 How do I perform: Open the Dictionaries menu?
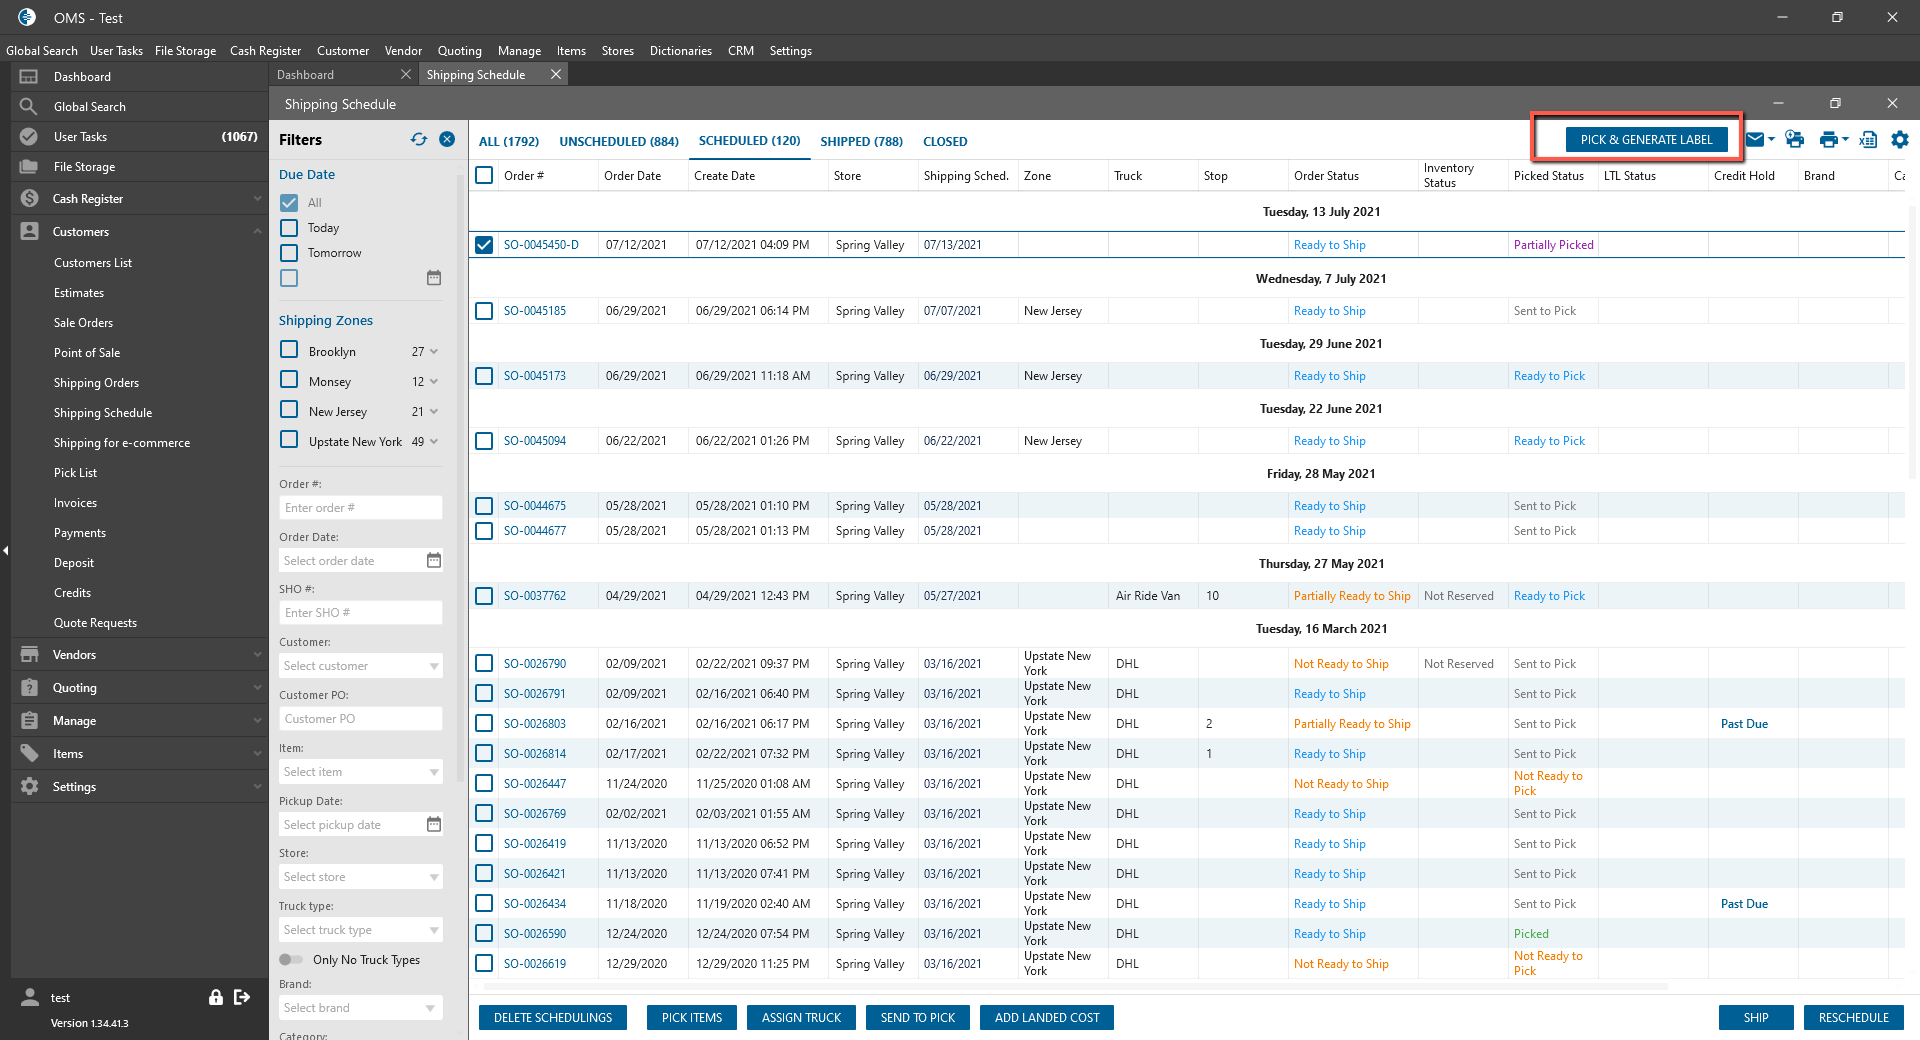point(680,51)
